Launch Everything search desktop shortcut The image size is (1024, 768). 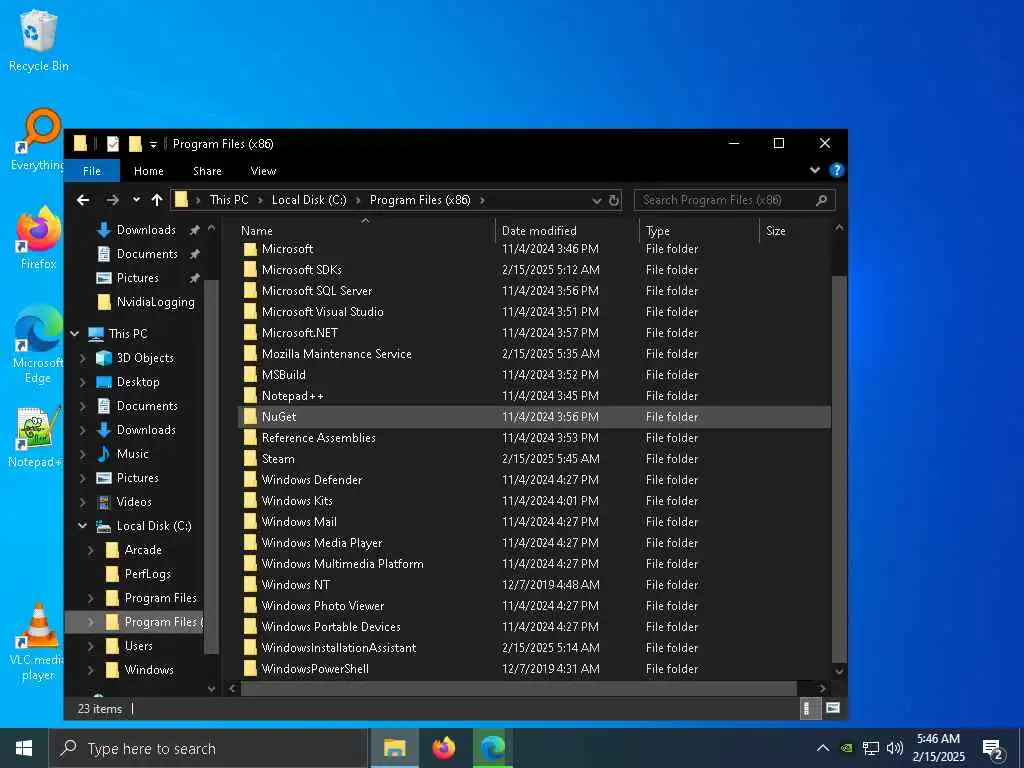(x=38, y=140)
